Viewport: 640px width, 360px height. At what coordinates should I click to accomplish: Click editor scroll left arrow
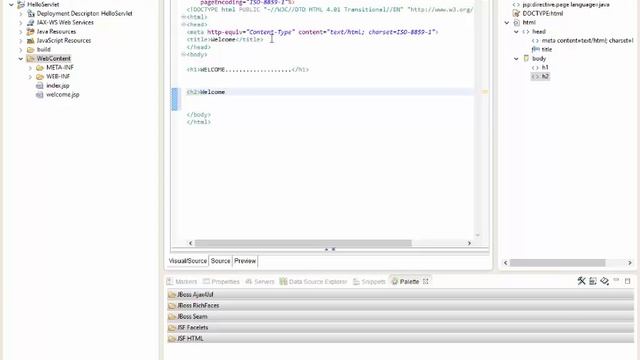(190, 243)
